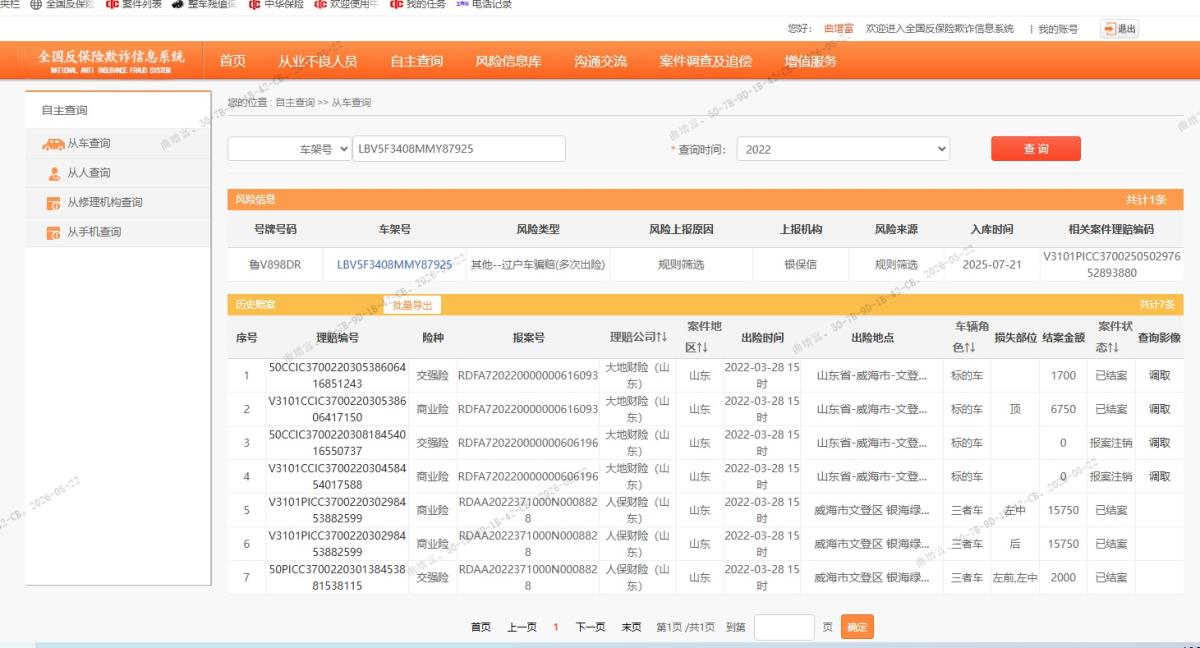1200x648 pixels.
Task: Click the LBV5F3408MMY87925 link in risk table
Action: point(394,265)
